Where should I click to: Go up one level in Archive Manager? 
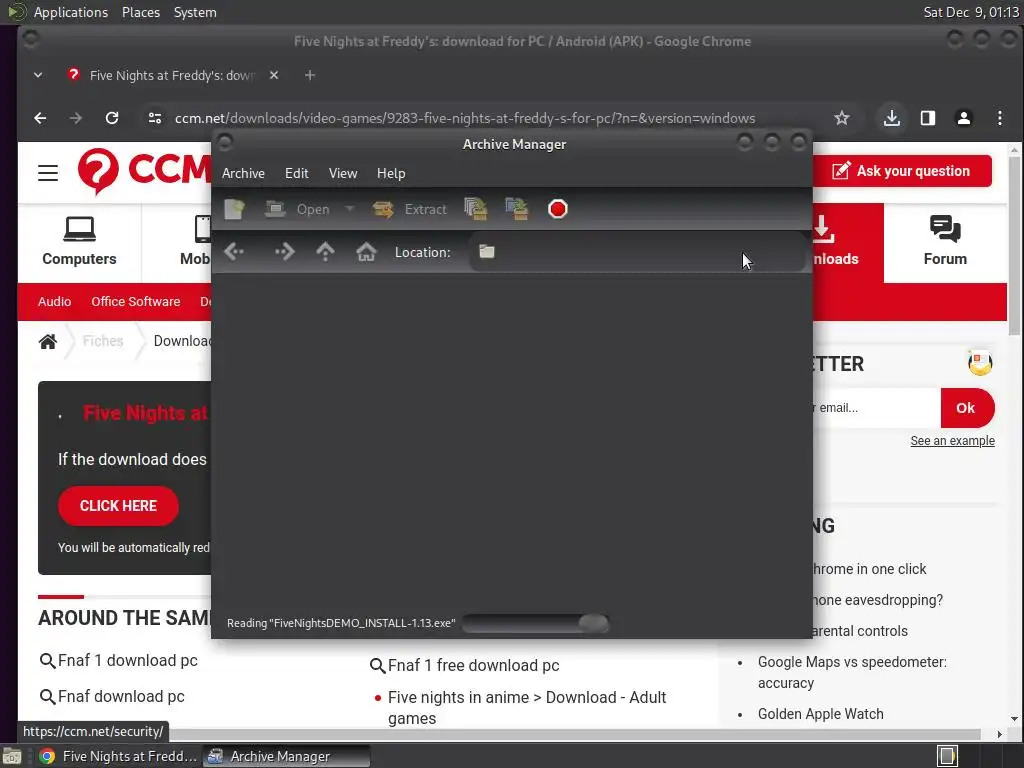[x=325, y=252]
